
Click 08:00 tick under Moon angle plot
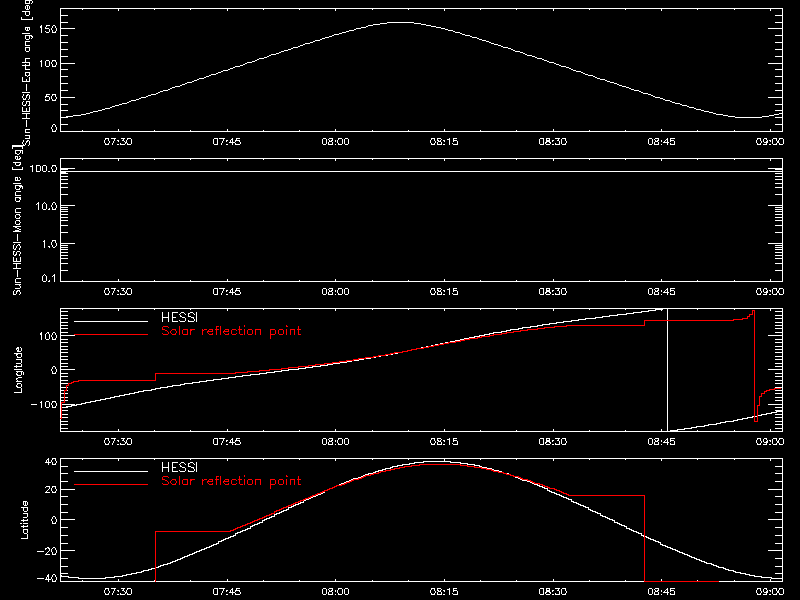coord(335,291)
